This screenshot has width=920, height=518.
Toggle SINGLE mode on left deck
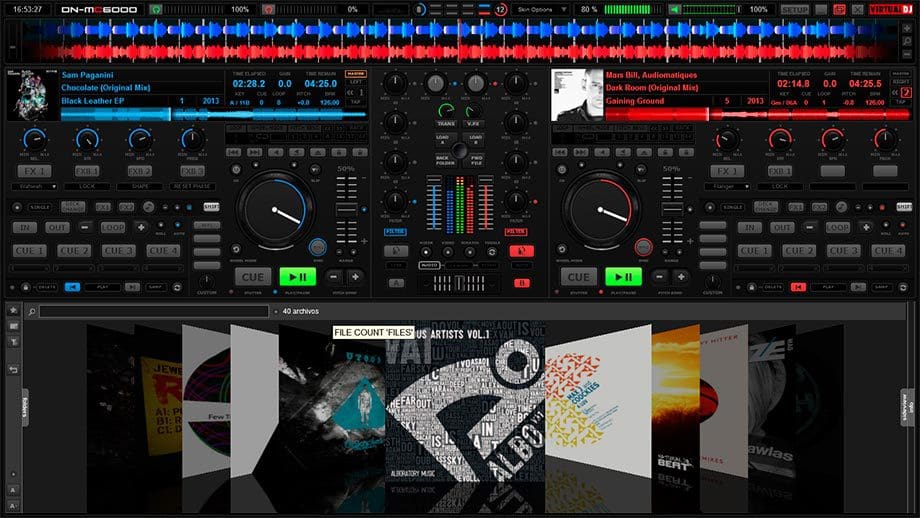(x=40, y=207)
